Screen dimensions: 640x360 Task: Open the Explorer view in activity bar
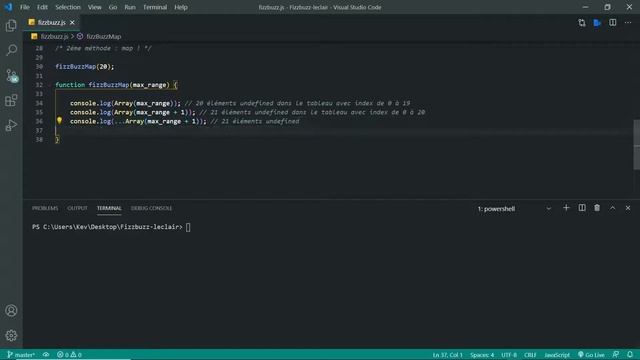11,25
